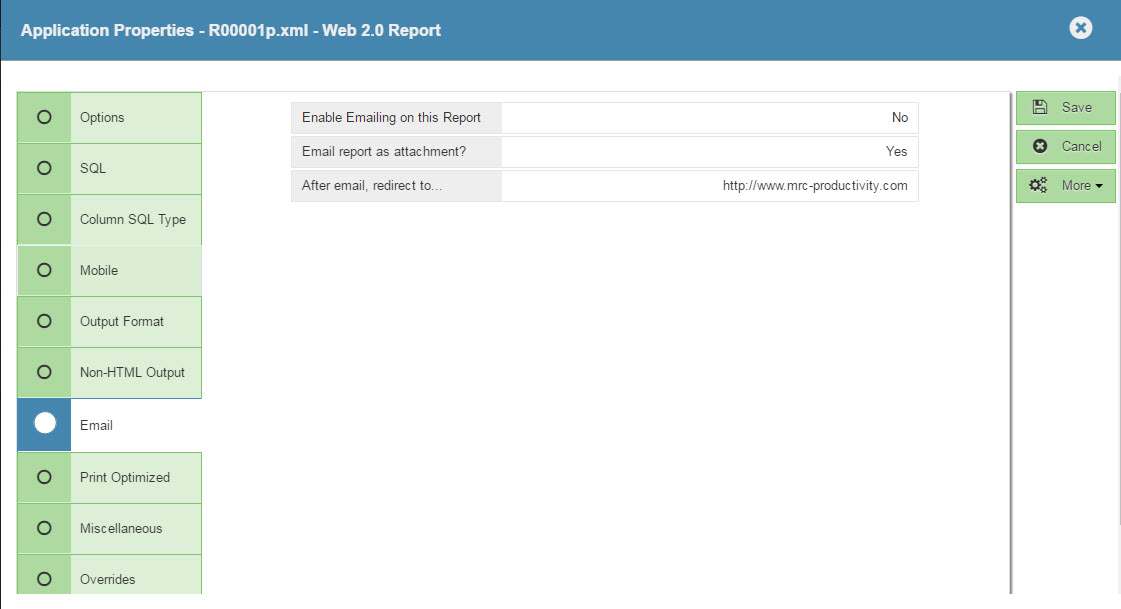This screenshot has height=609, width=1121.
Task: Click the floppy disk icon on Save
Action: (1040, 107)
